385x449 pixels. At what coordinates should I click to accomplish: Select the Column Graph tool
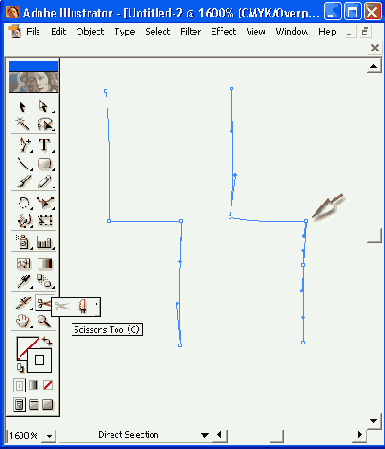tap(45, 243)
